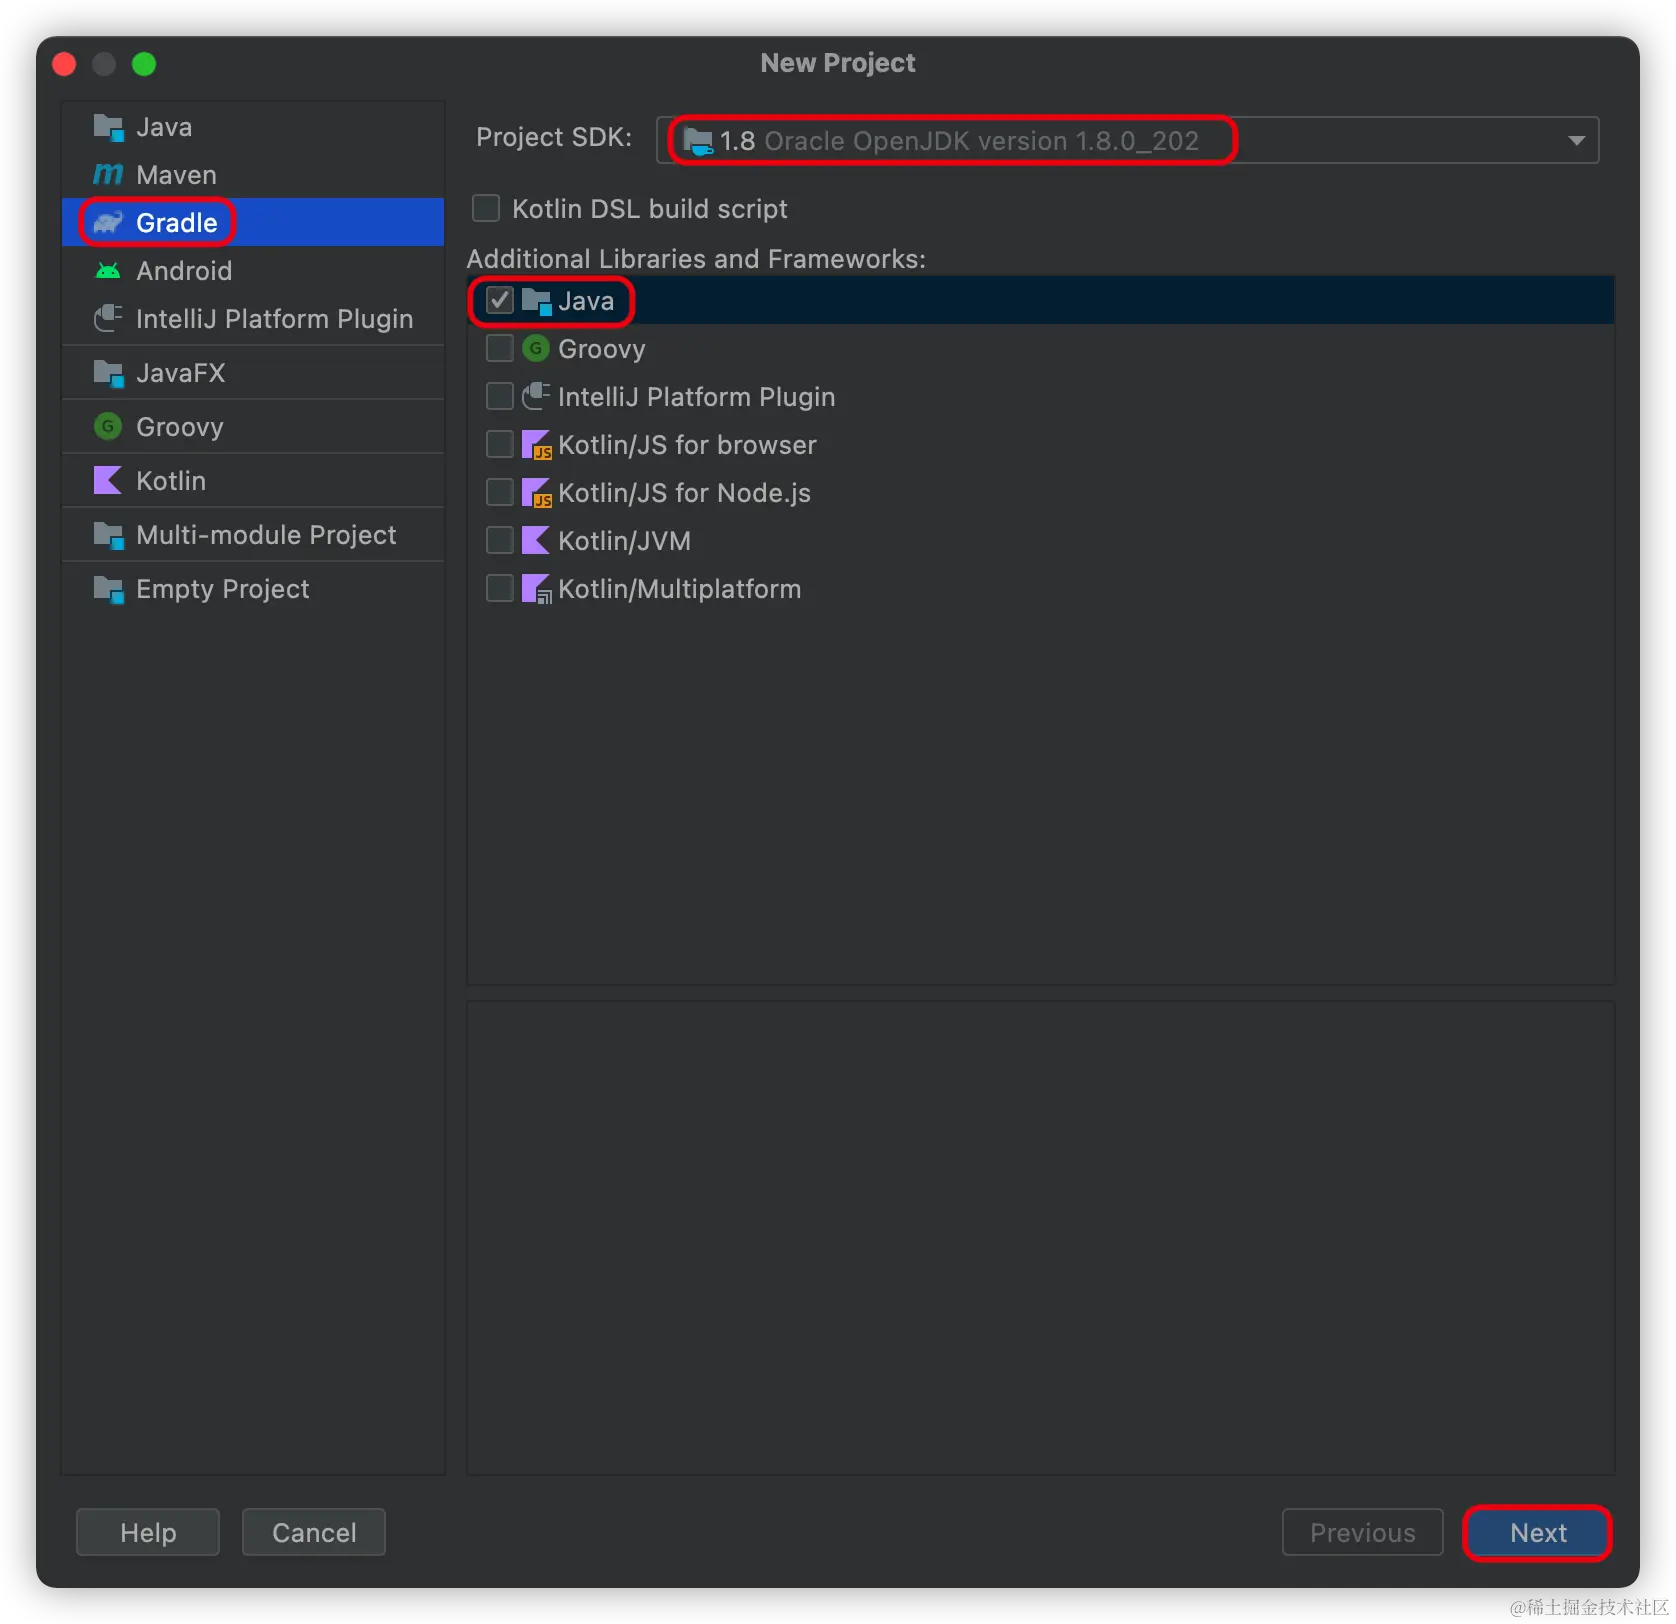Select the Multi-module Project label
Image resolution: width=1676 pixels, height=1624 pixels.
point(266,535)
